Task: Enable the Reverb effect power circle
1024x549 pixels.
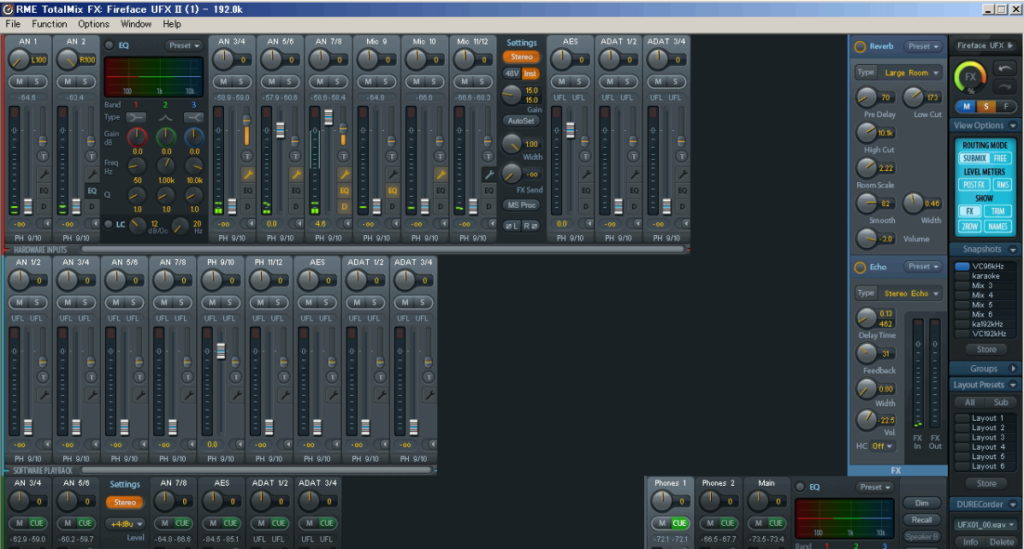Action: pyautogui.click(x=860, y=46)
